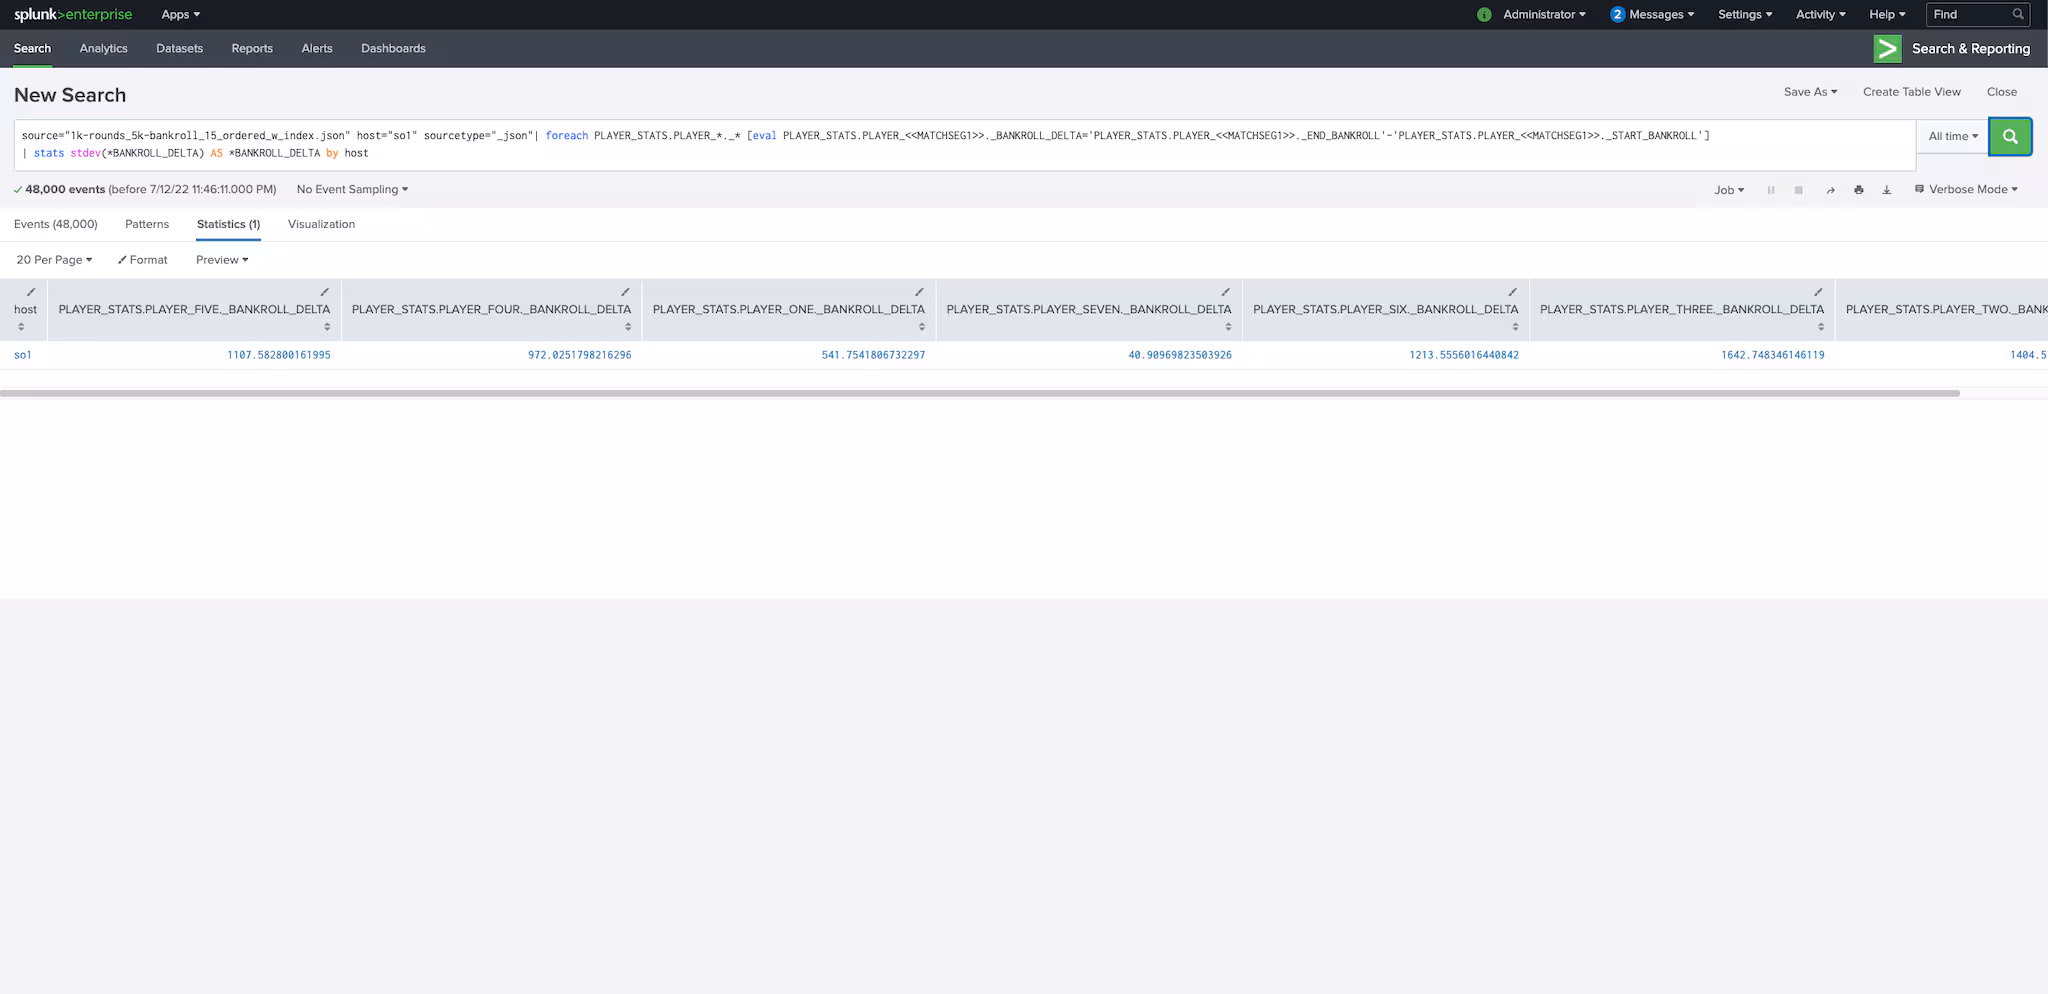The image size is (2048, 994).
Task: Click the pause job icon
Action: pyautogui.click(x=1770, y=190)
